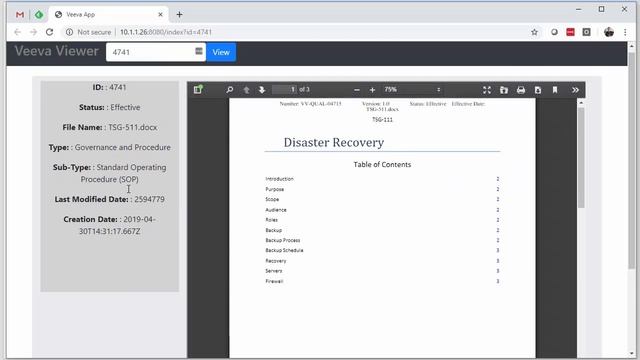Click the Roles contents entry
Screen dimensions: 640x360
[271, 220]
